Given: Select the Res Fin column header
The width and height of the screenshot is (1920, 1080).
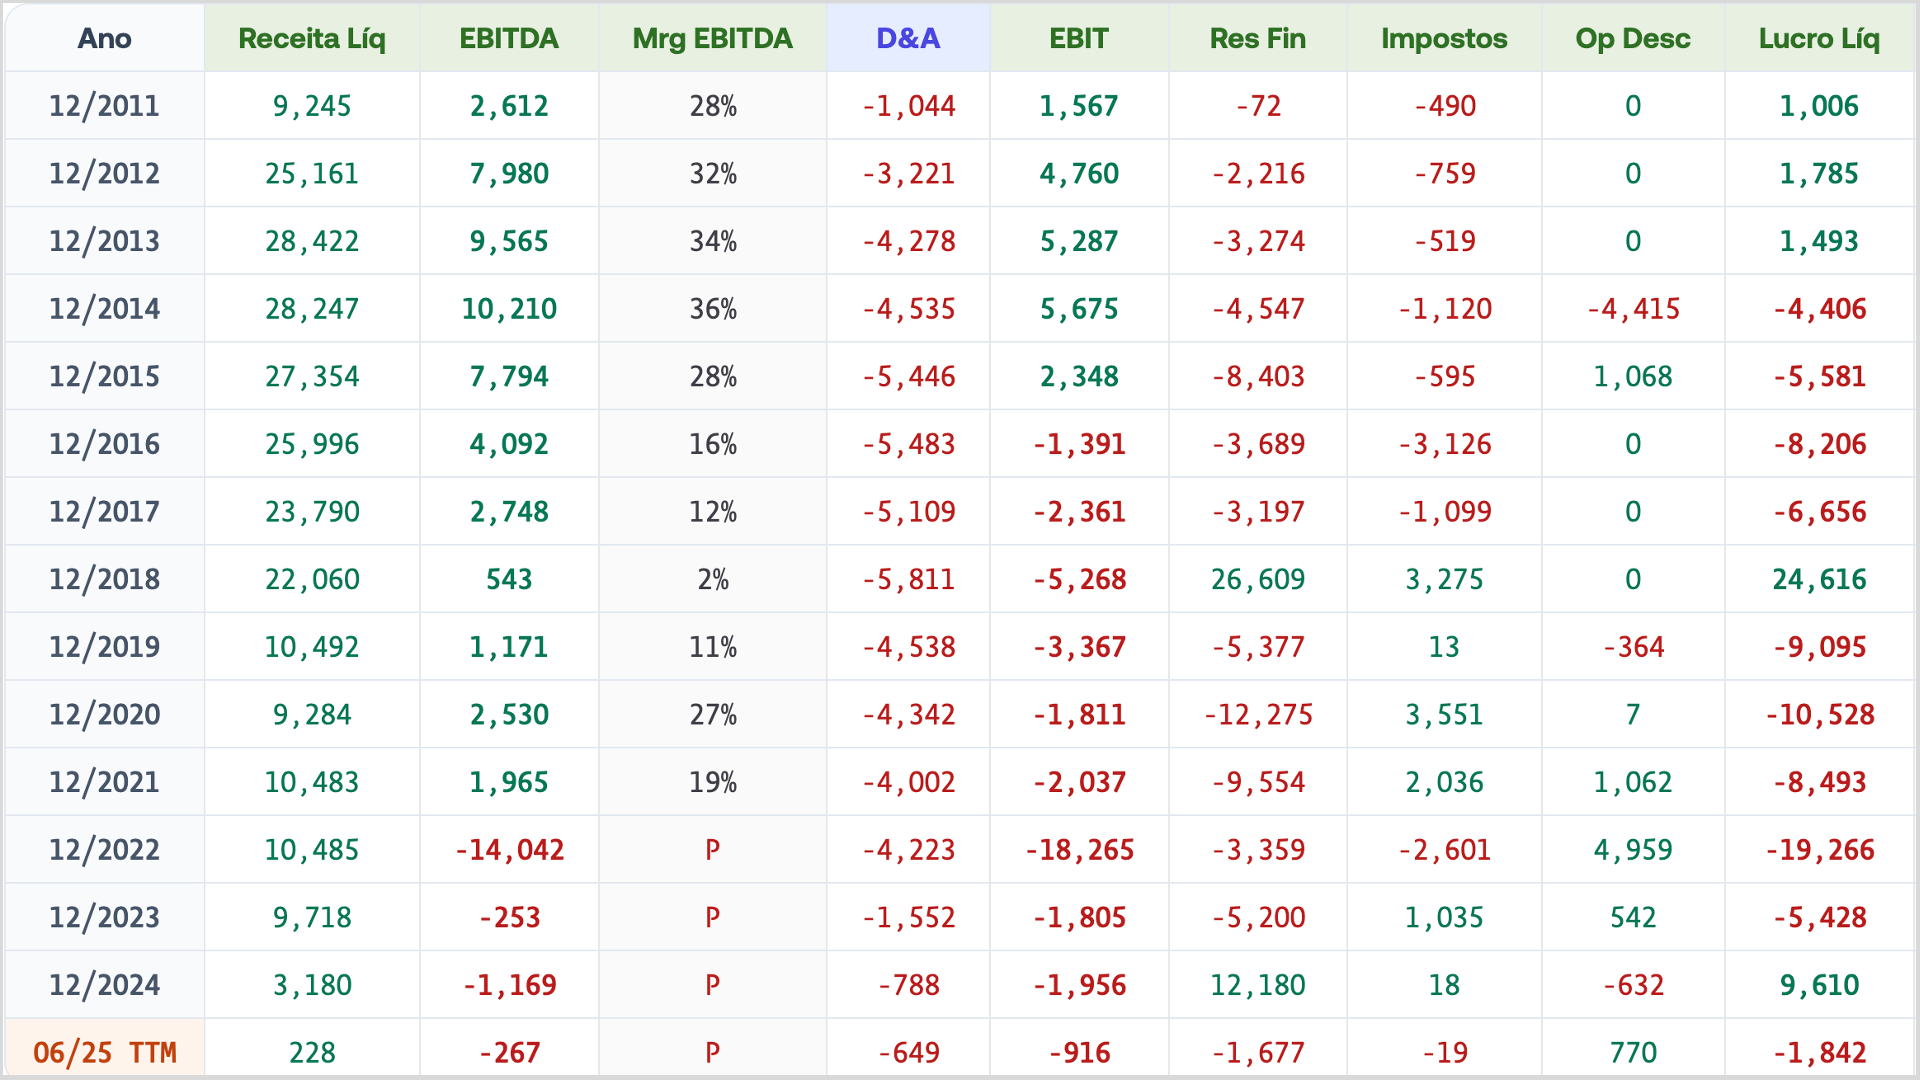Looking at the screenshot, I should click(1258, 38).
